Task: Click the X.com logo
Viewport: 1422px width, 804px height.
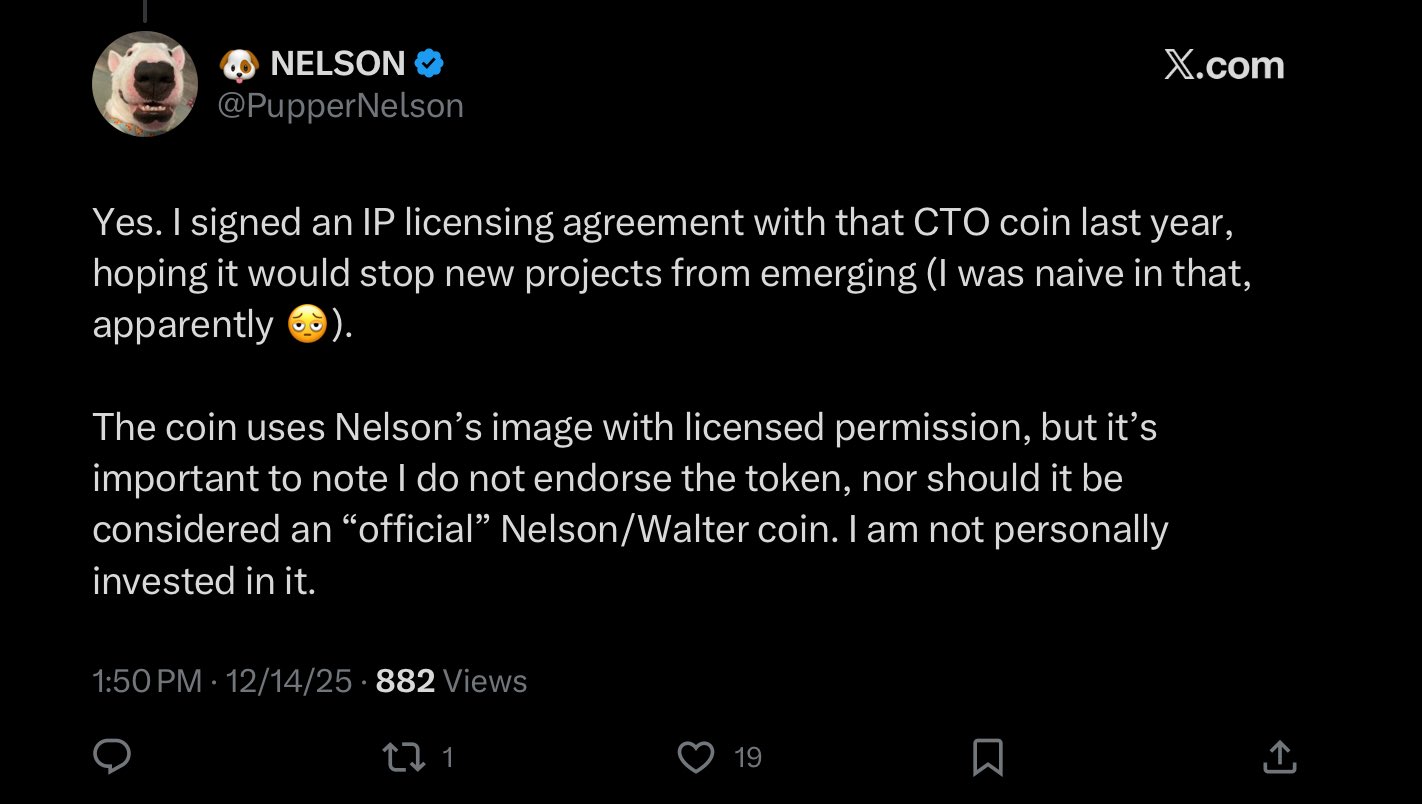Action: click(x=1224, y=66)
